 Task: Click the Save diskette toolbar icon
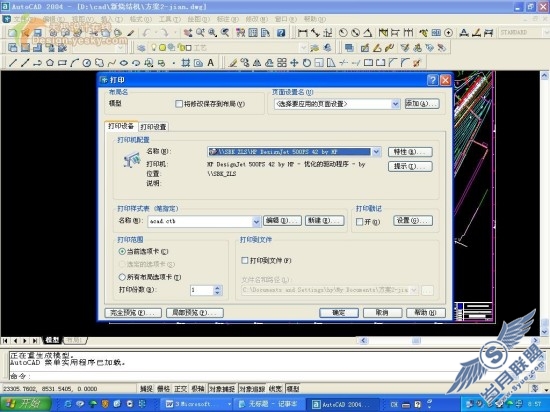click(37, 33)
